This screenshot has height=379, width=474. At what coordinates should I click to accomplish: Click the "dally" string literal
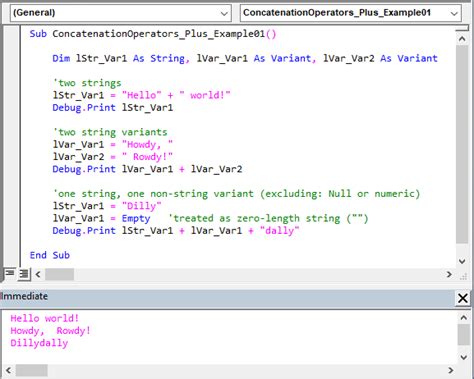(x=279, y=231)
